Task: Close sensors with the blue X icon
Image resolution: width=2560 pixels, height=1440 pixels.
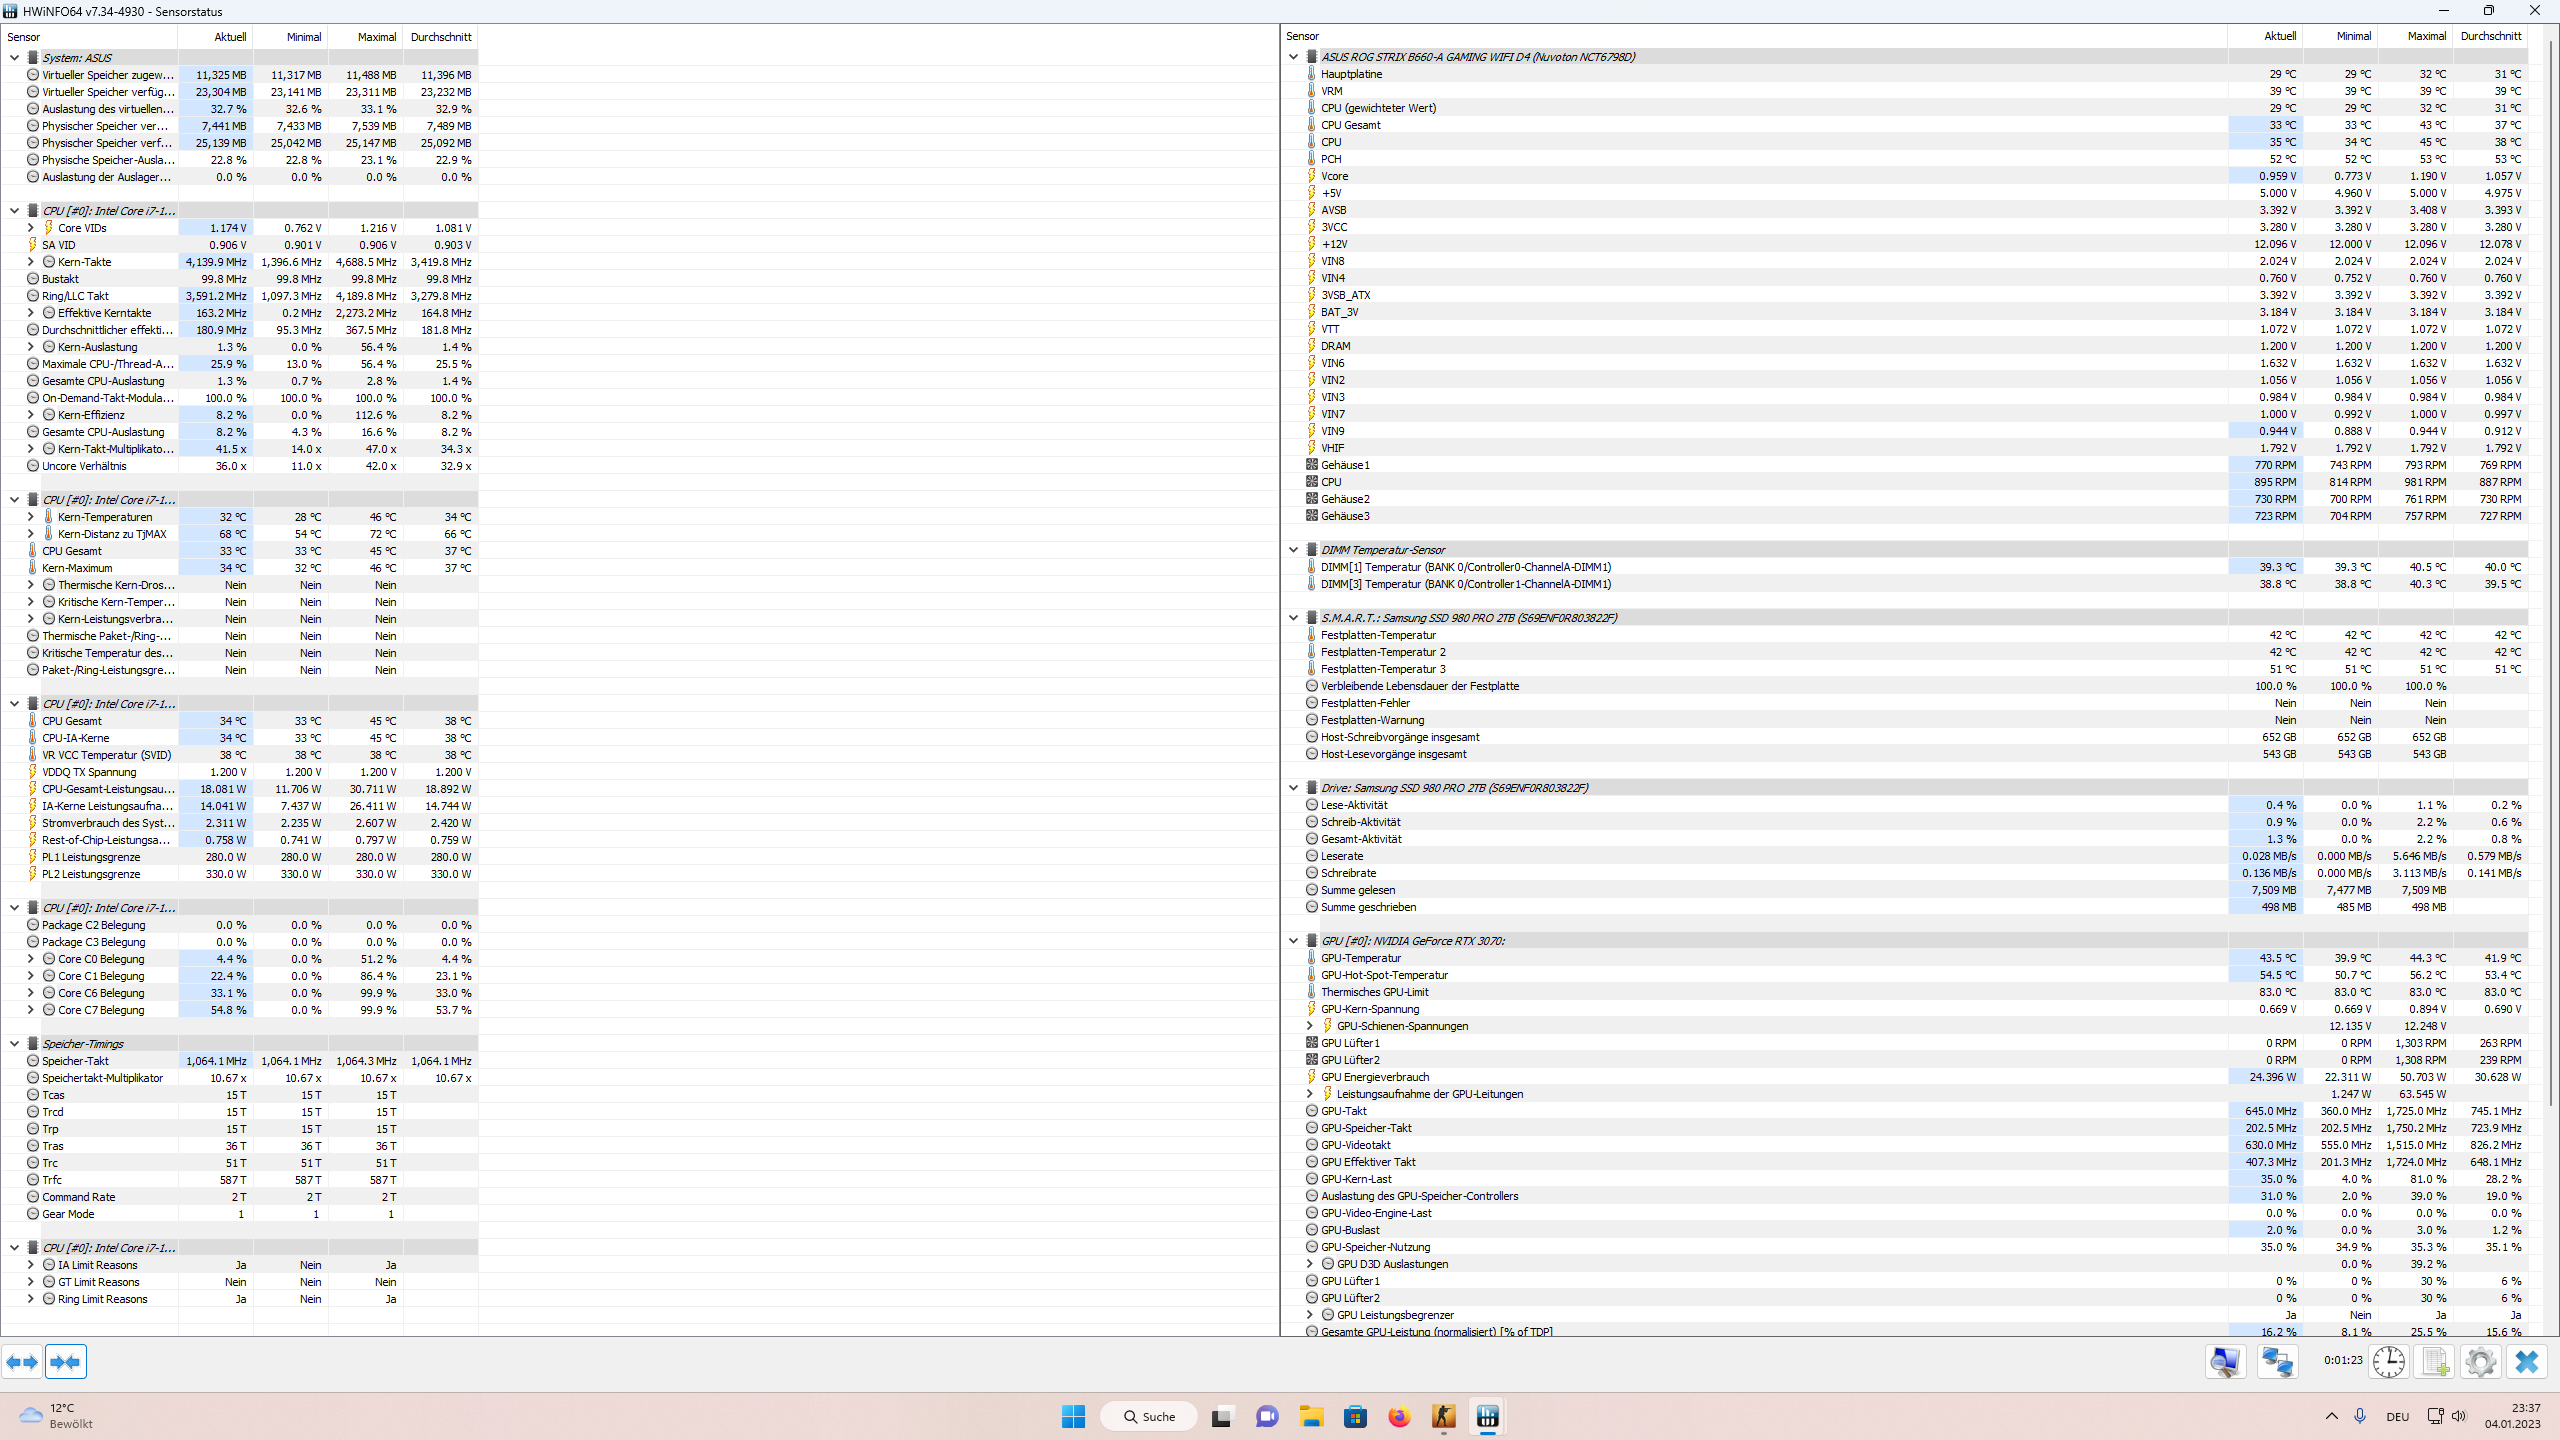Action: tap(2527, 1361)
